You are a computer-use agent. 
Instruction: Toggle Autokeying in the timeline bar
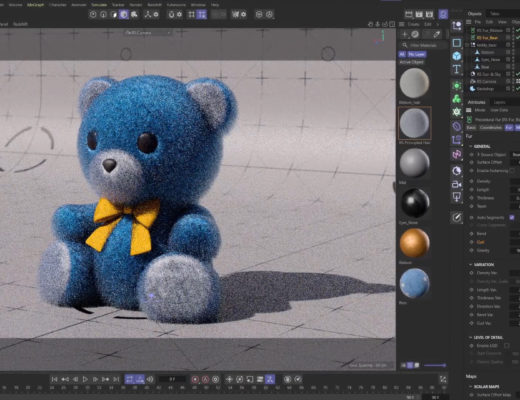tap(206, 379)
